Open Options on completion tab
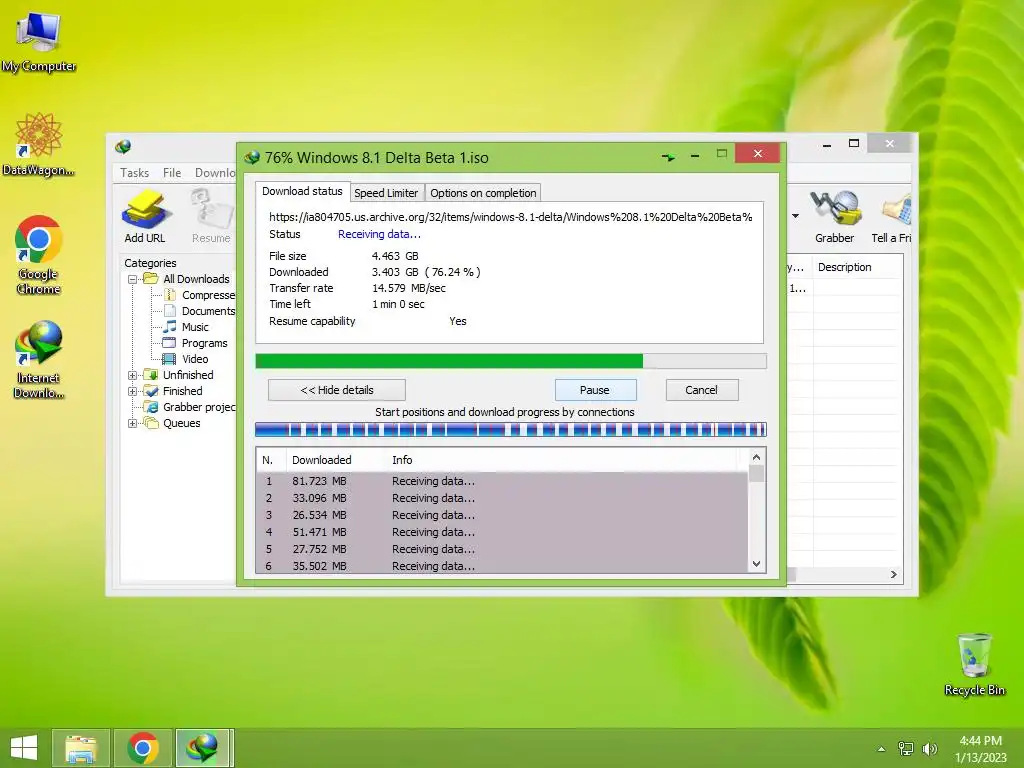Viewport: 1024px width, 768px height. point(483,193)
